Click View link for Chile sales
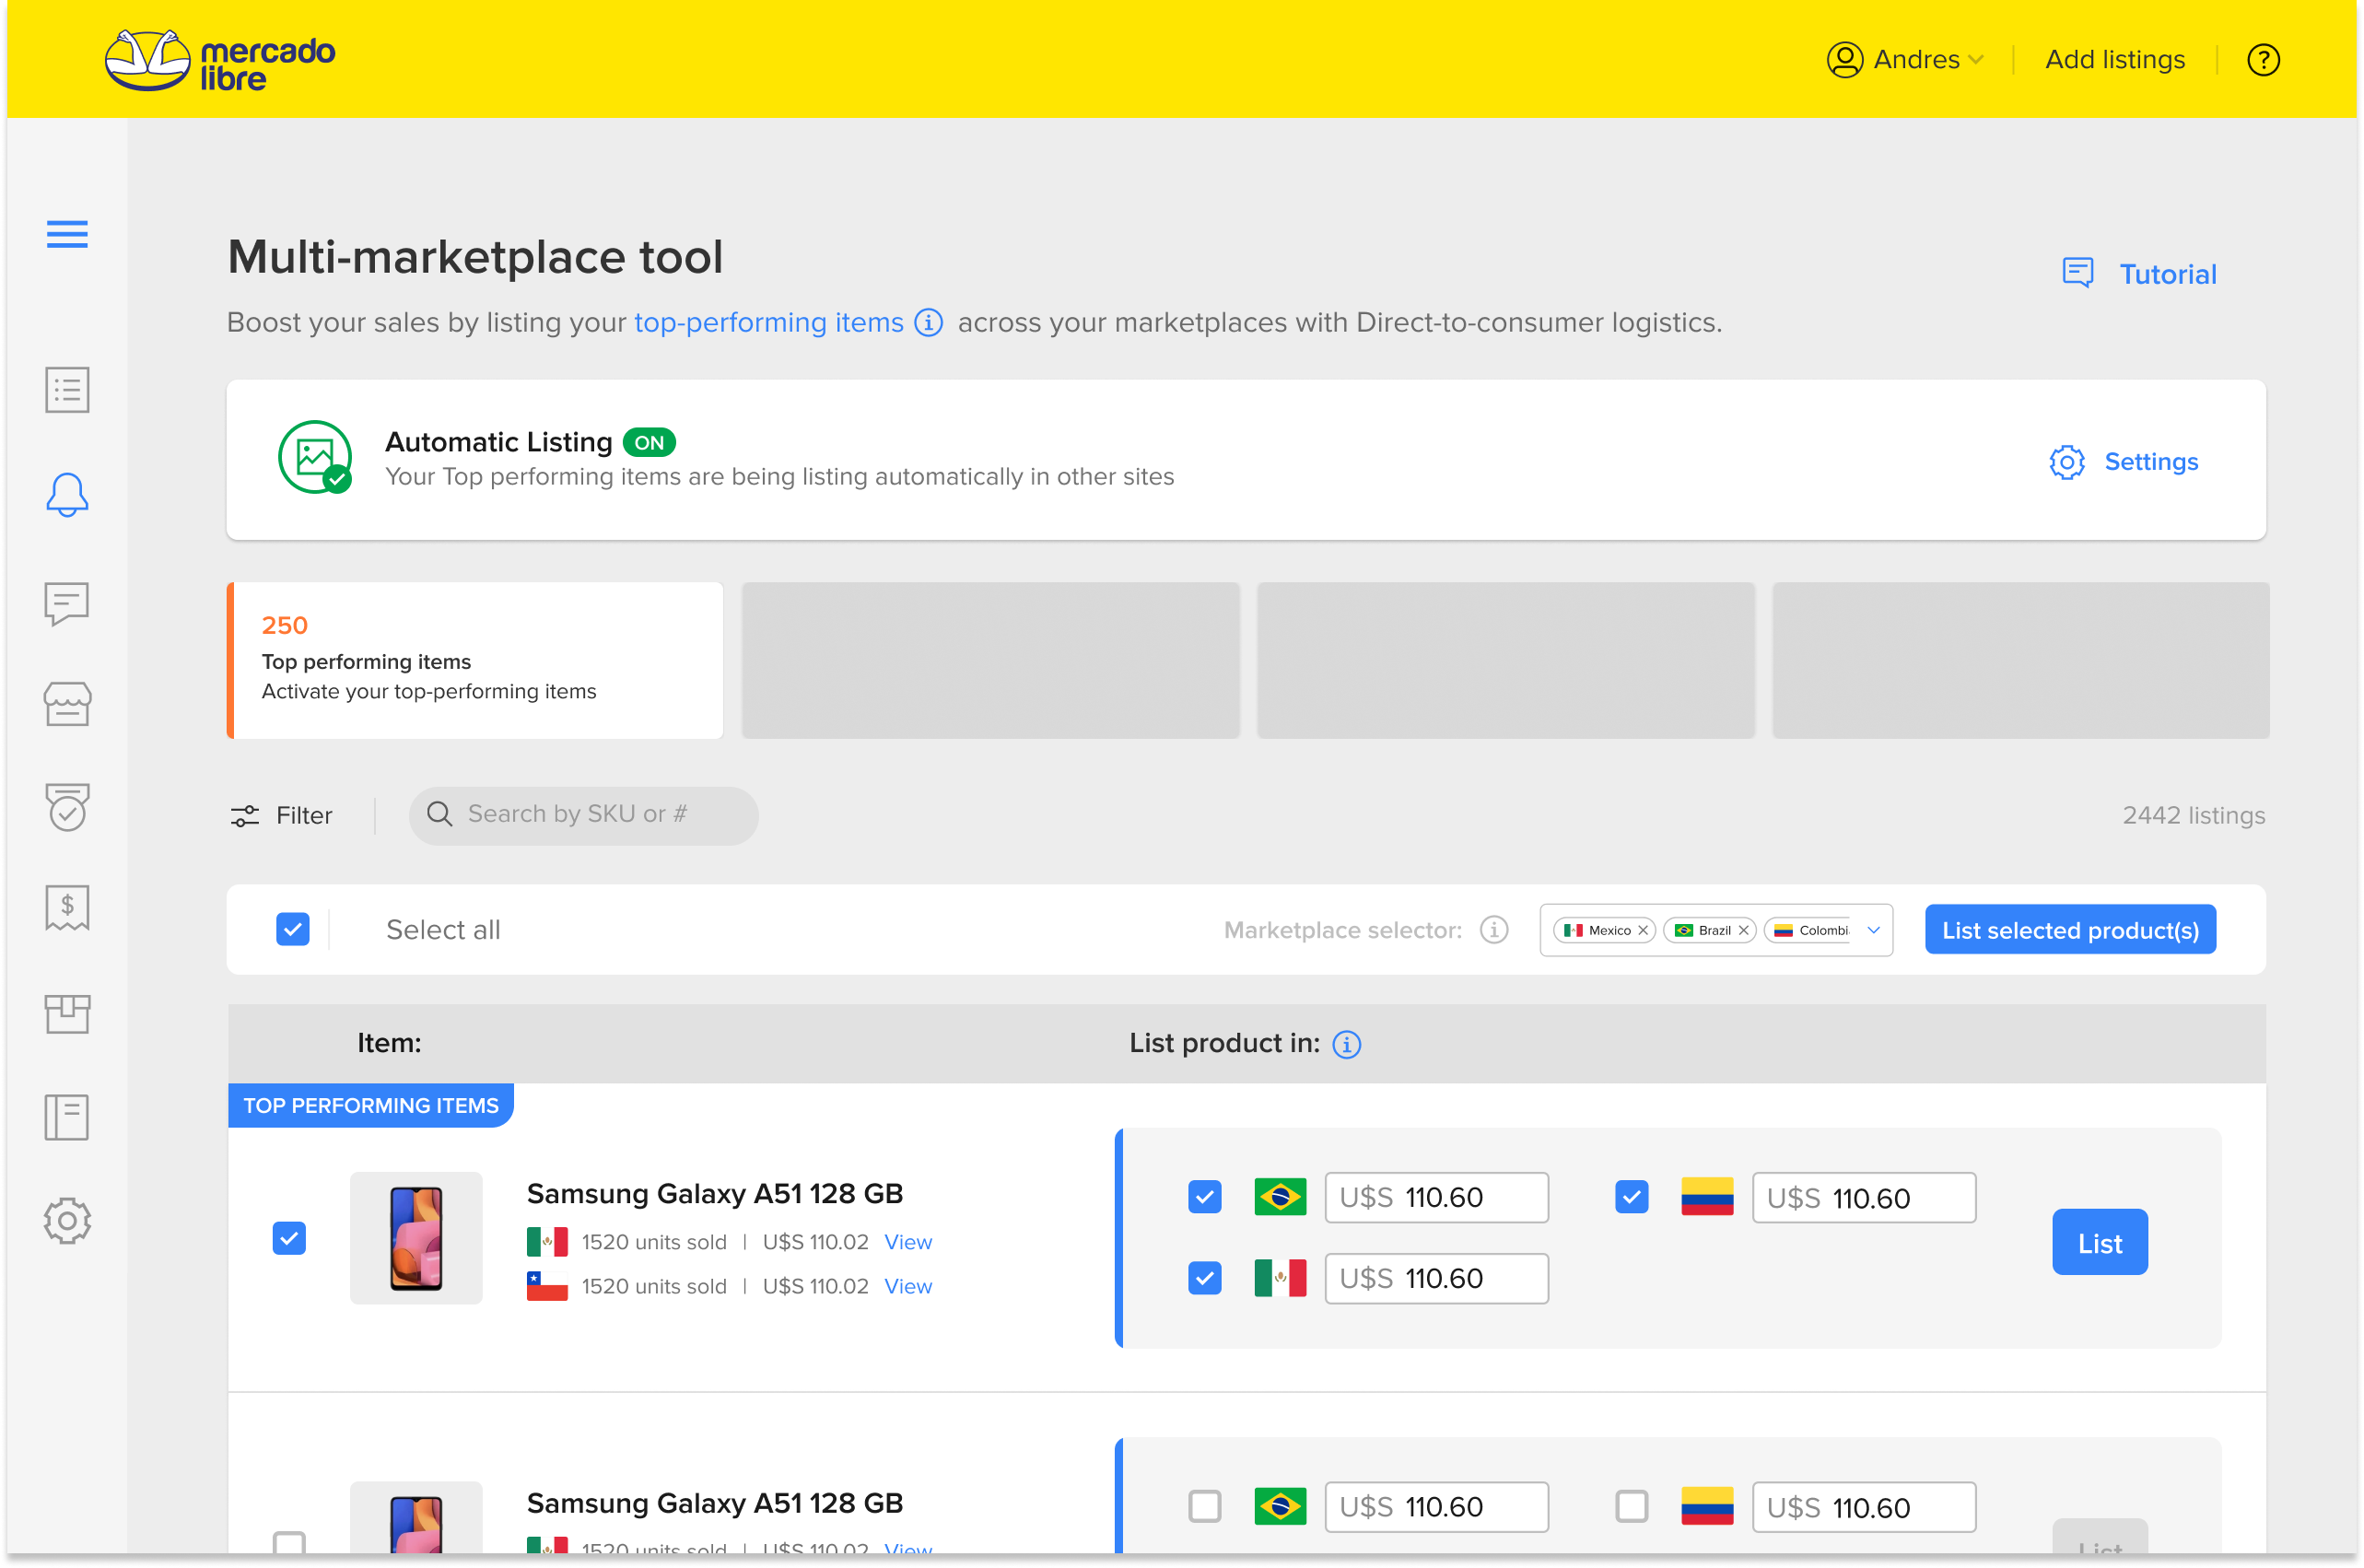Screen dimensions: 2364x1568 tap(908, 1287)
